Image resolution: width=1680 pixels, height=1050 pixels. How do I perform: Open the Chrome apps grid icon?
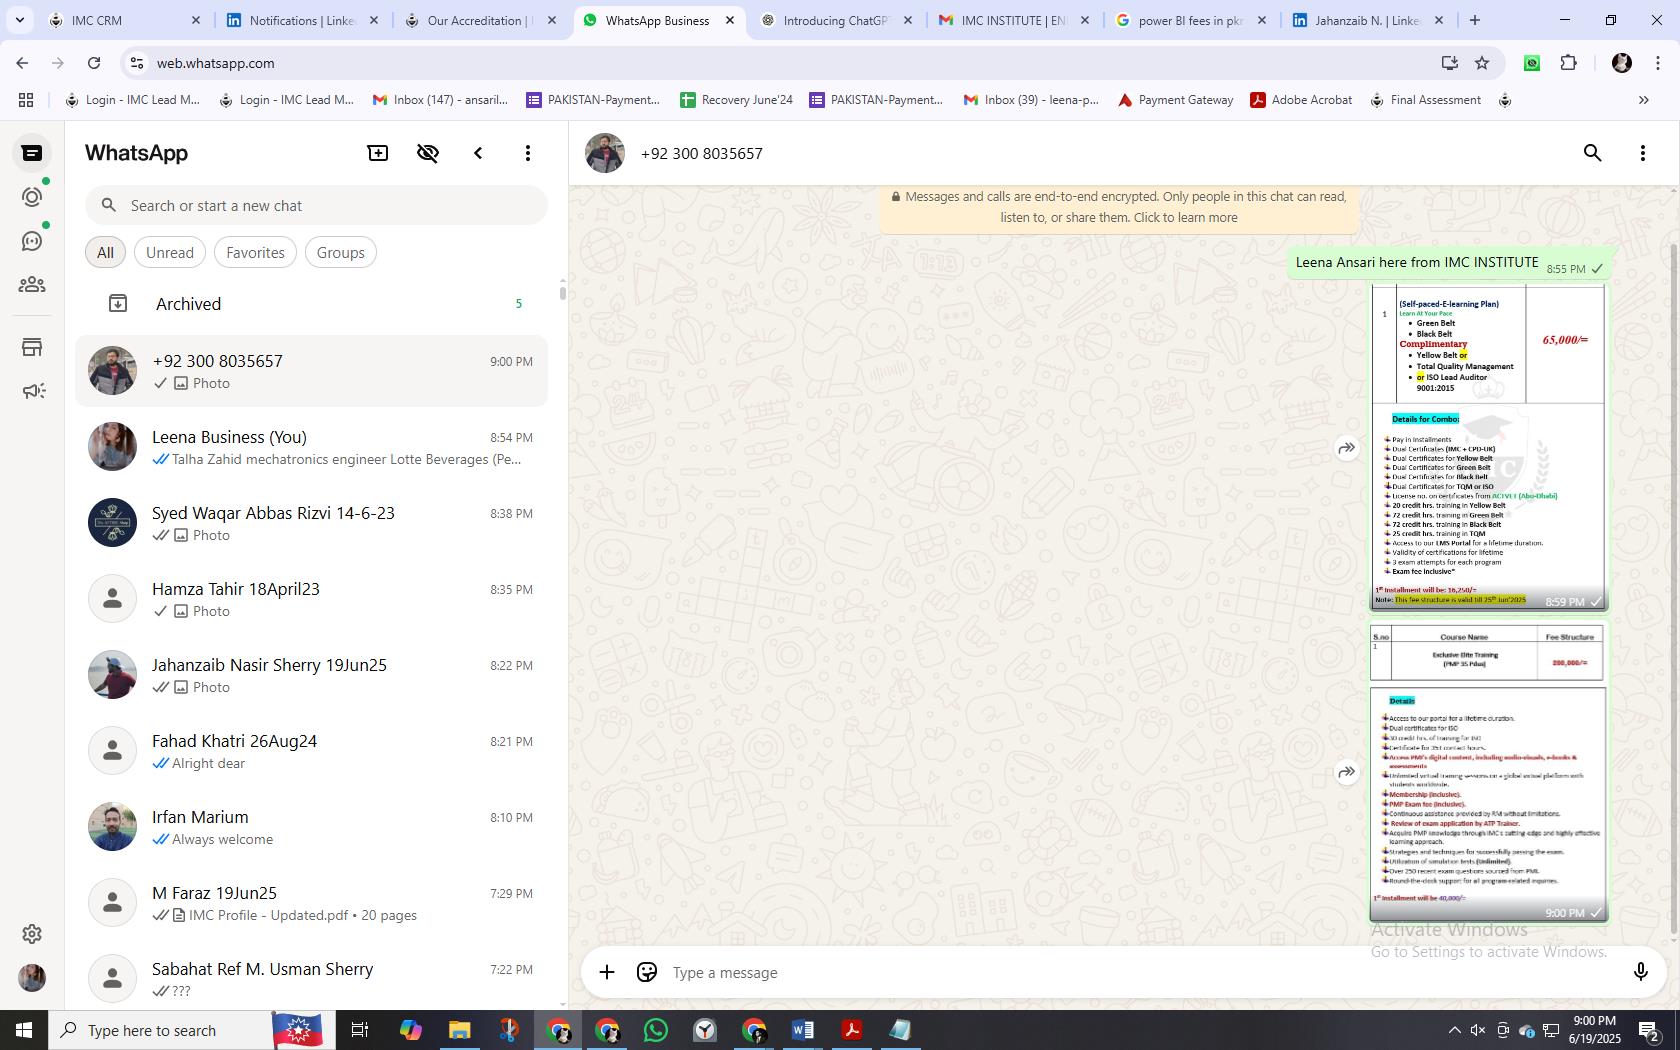tap(26, 100)
